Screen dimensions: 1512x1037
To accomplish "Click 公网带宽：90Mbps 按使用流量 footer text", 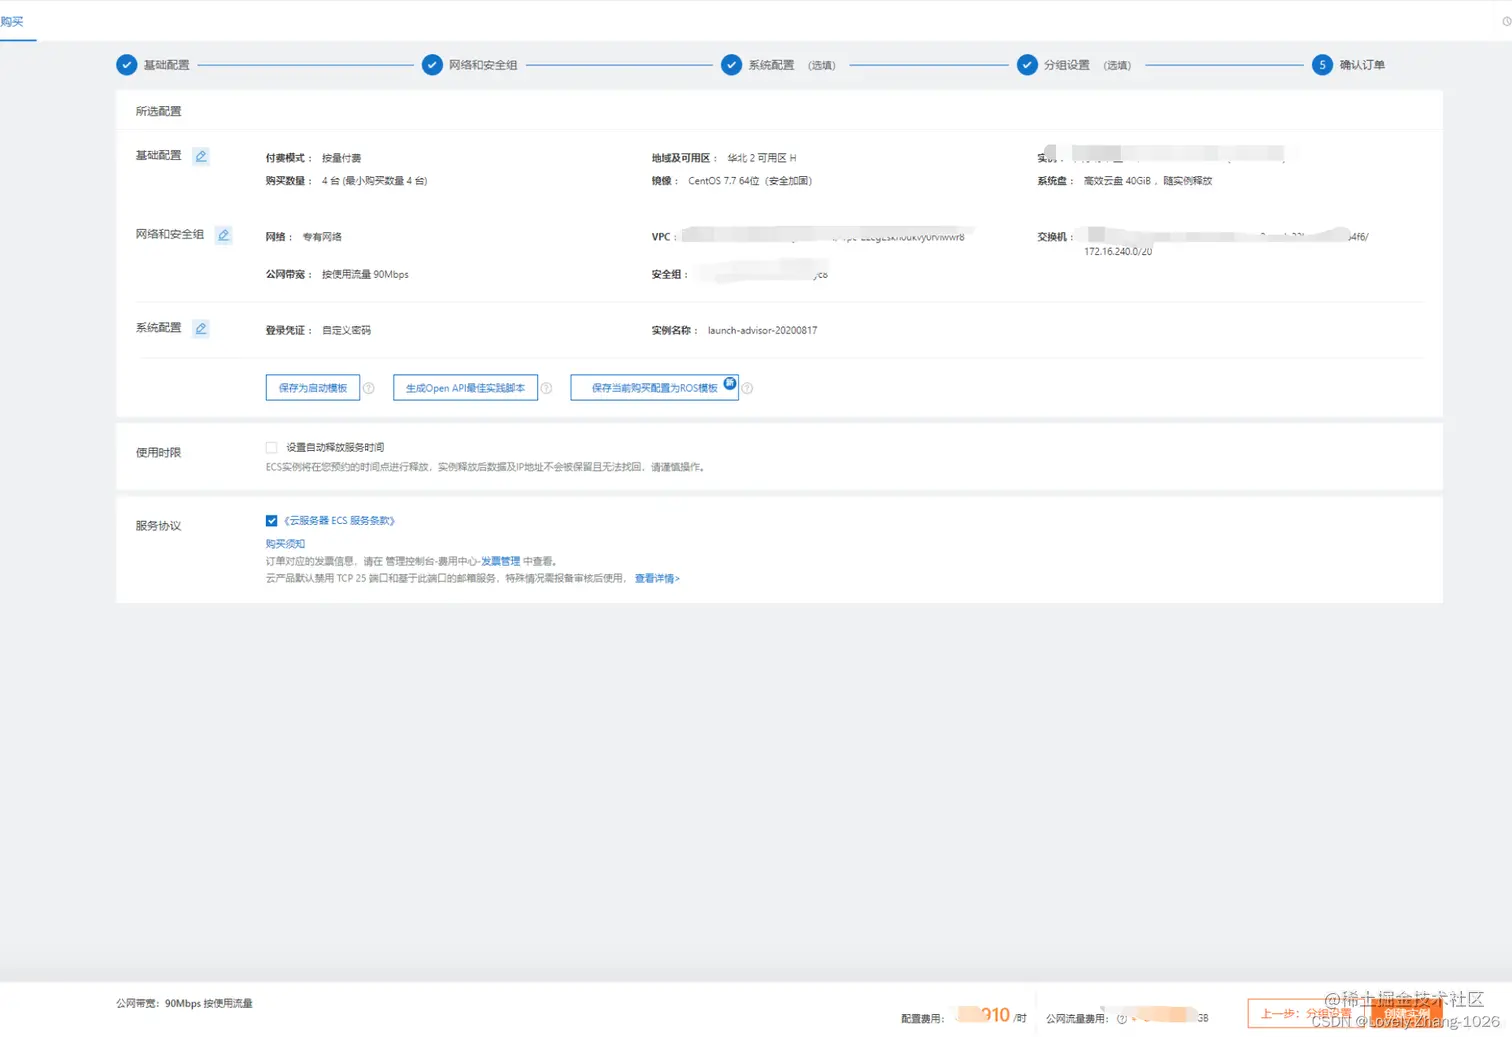I will [184, 1003].
